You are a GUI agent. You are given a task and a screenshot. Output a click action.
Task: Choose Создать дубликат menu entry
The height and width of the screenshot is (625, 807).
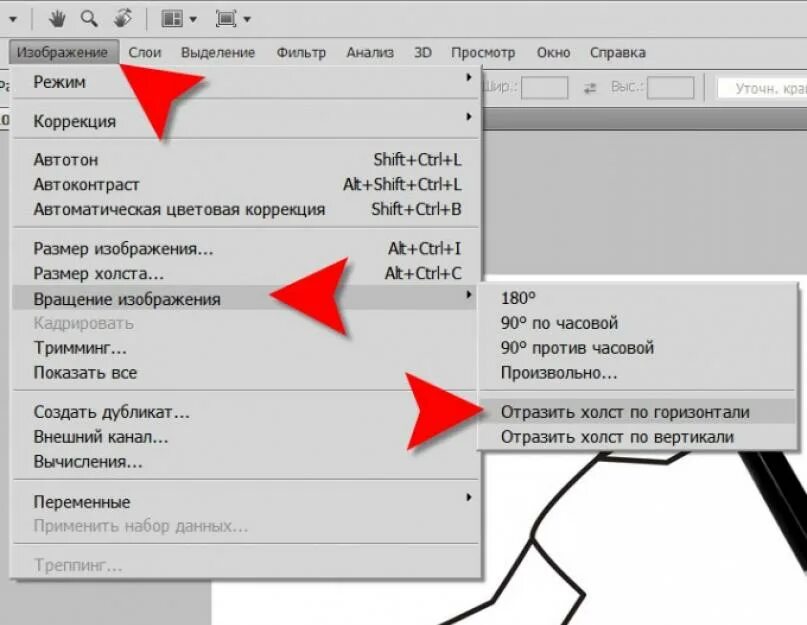246,412
